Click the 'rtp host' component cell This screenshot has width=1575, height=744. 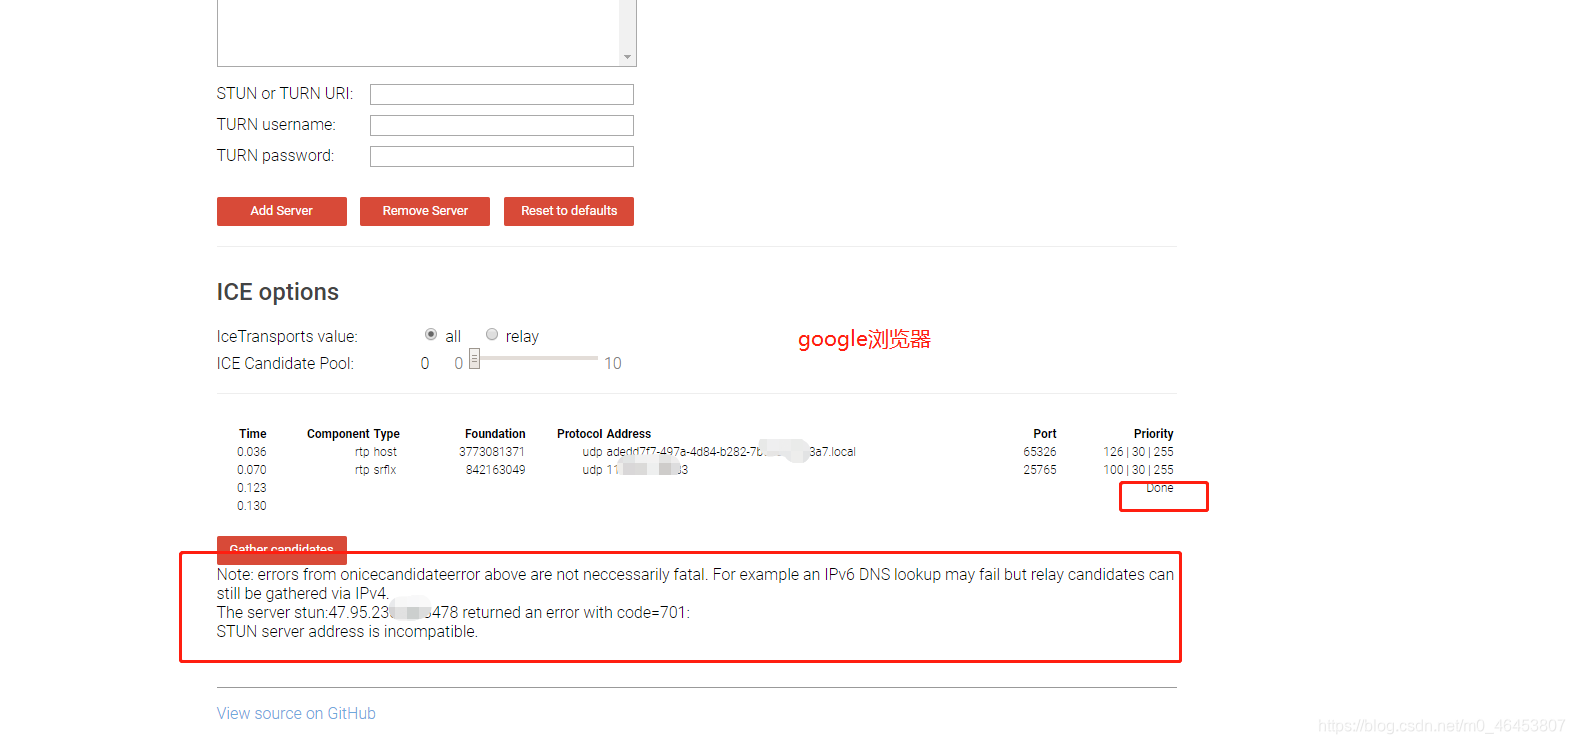[376, 452]
